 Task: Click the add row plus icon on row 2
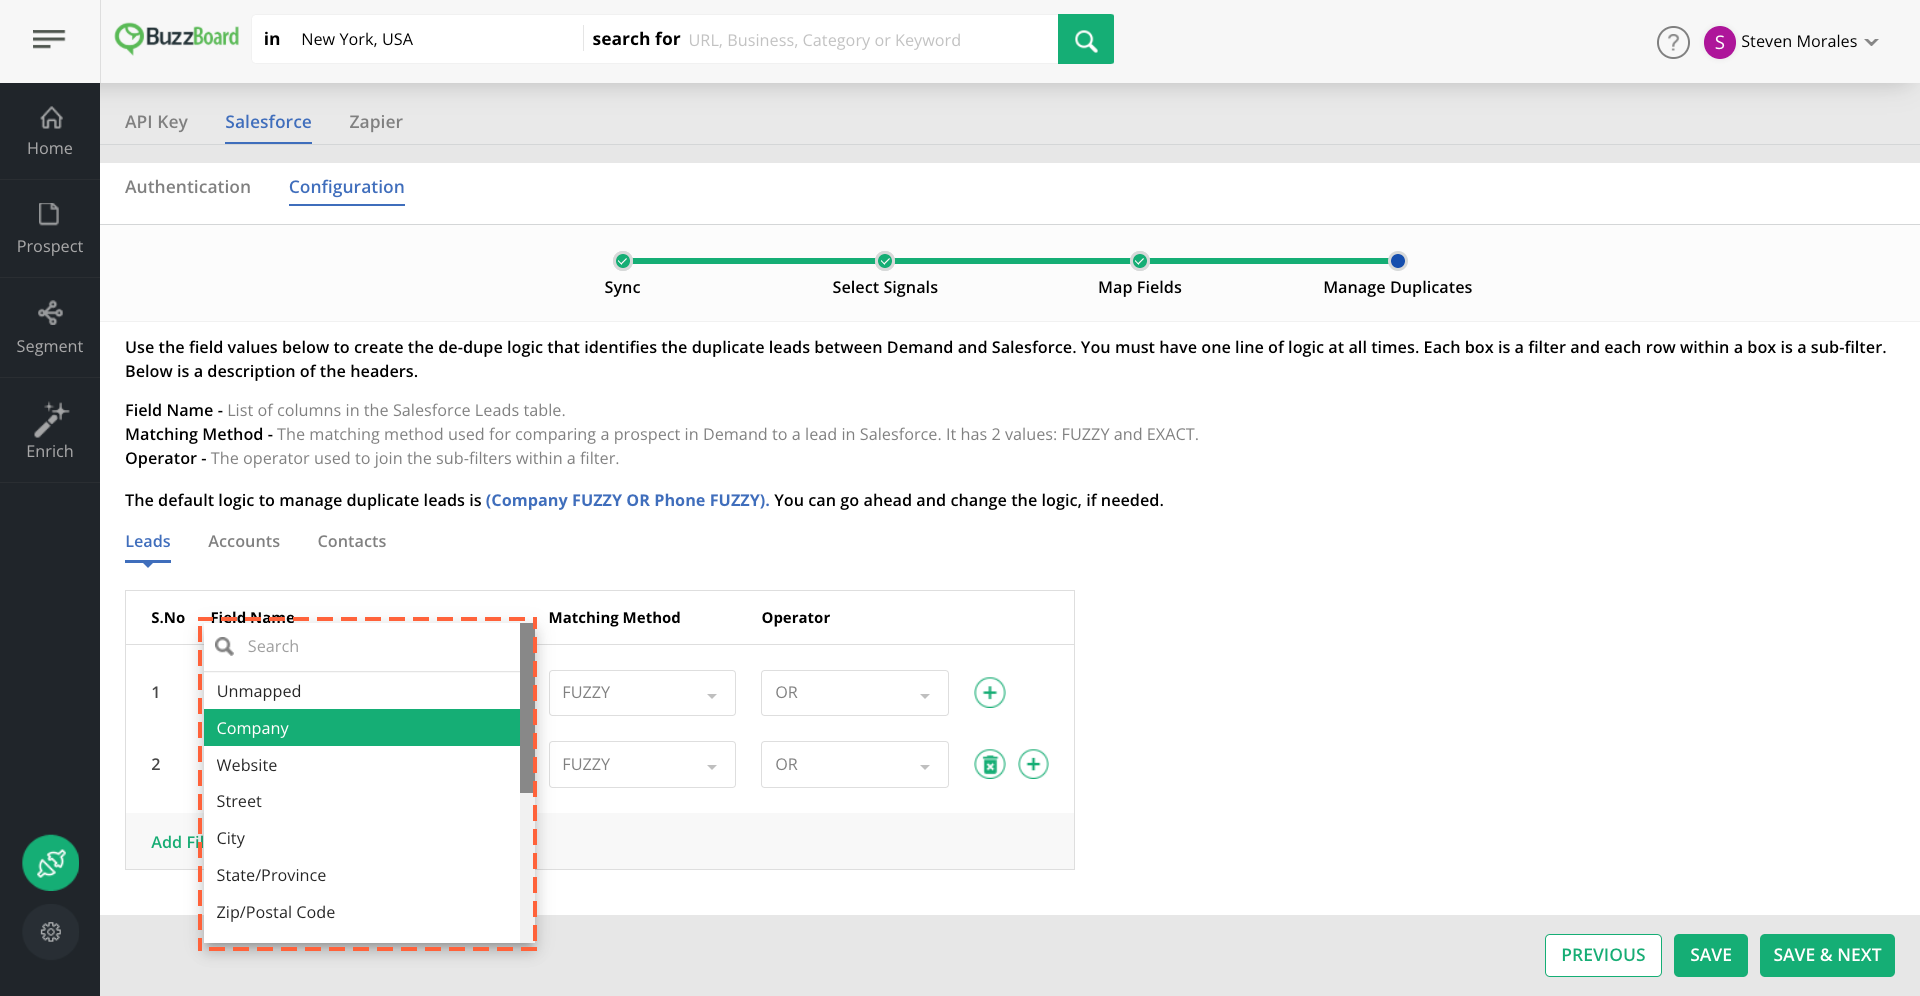(1033, 764)
